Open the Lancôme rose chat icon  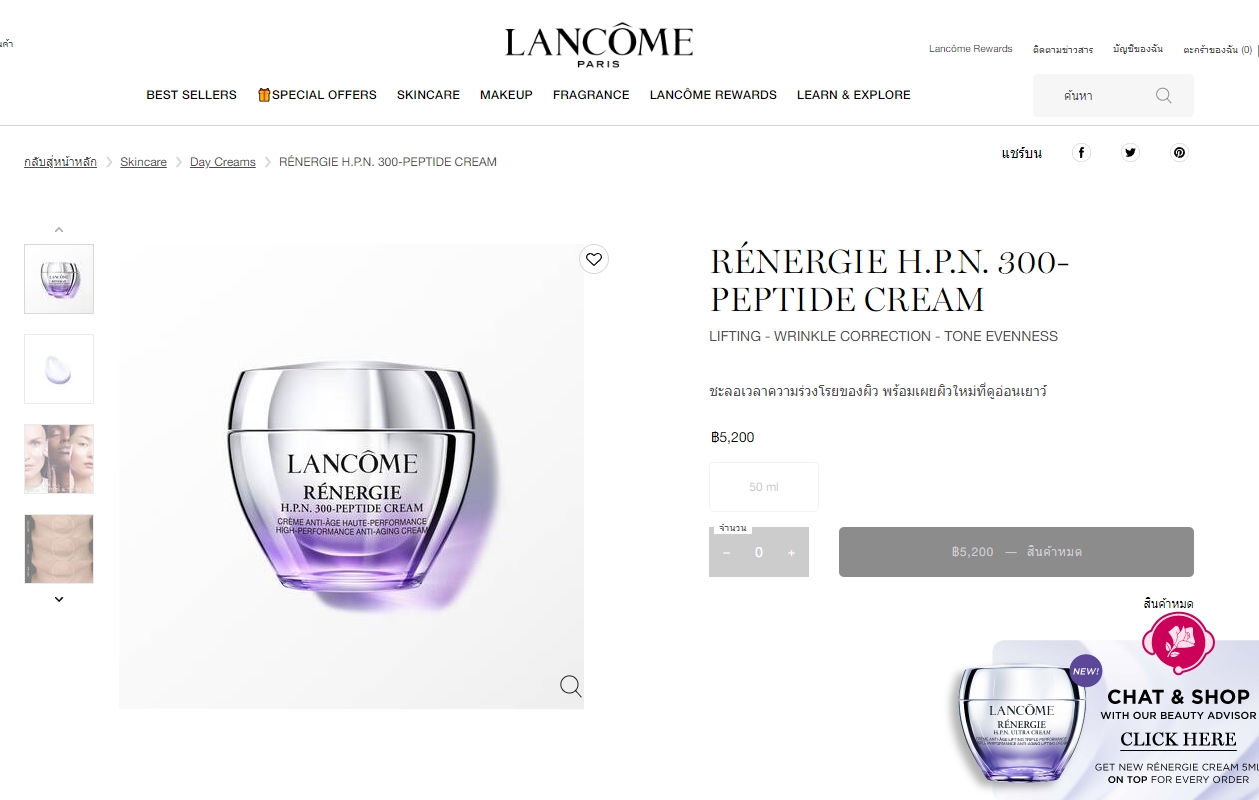pos(1178,643)
